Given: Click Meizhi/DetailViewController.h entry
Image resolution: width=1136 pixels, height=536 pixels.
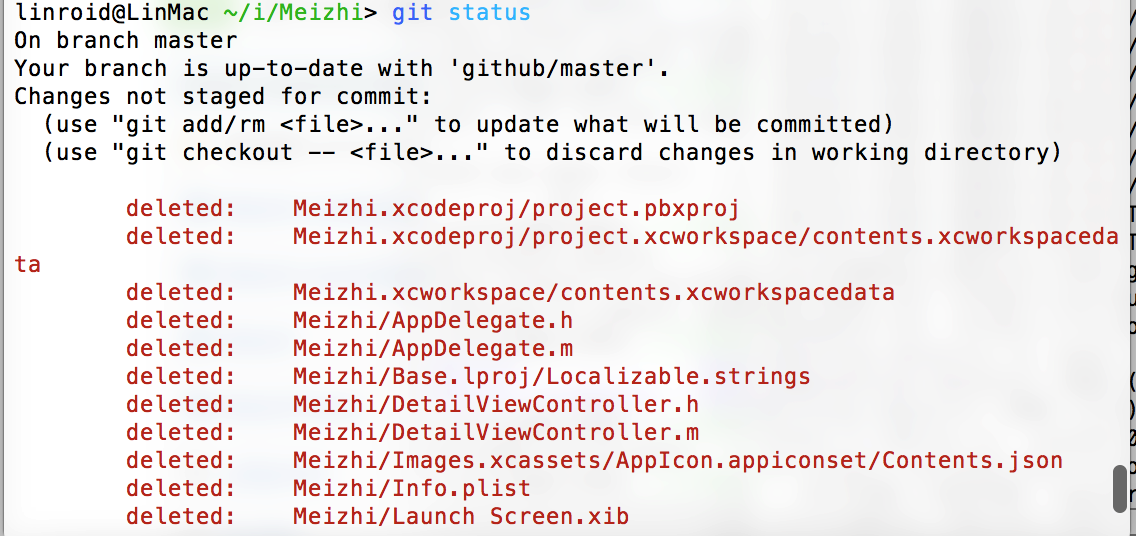Looking at the screenshot, I should 496,404.
